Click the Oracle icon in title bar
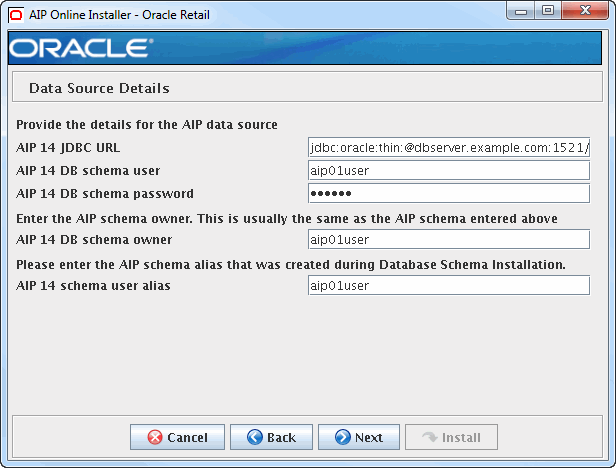This screenshot has height=468, width=616. click(16, 15)
